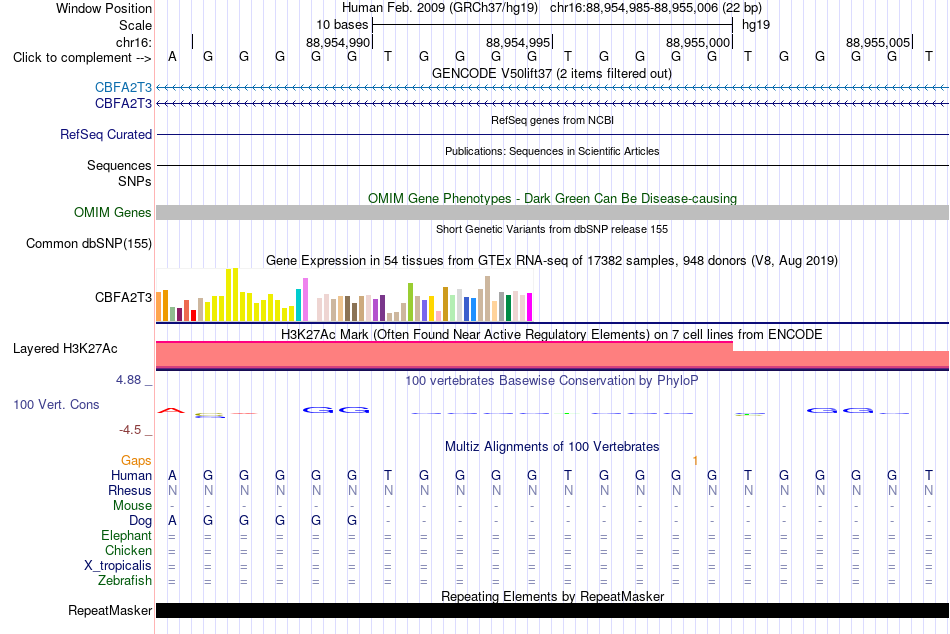
Task: Click H3K27Ac Mark ENCODE track title
Action: point(551,335)
